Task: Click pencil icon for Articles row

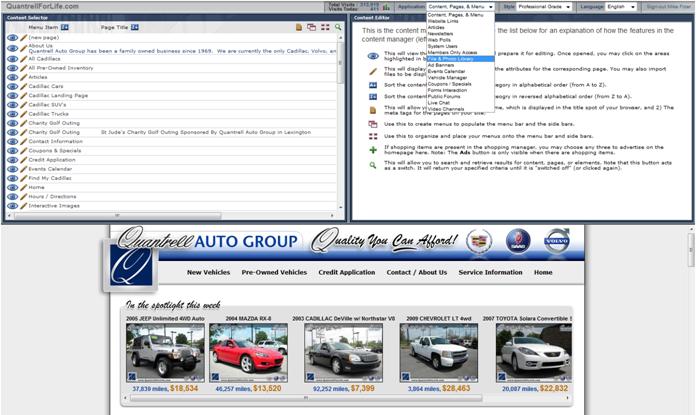Action: click(x=24, y=77)
